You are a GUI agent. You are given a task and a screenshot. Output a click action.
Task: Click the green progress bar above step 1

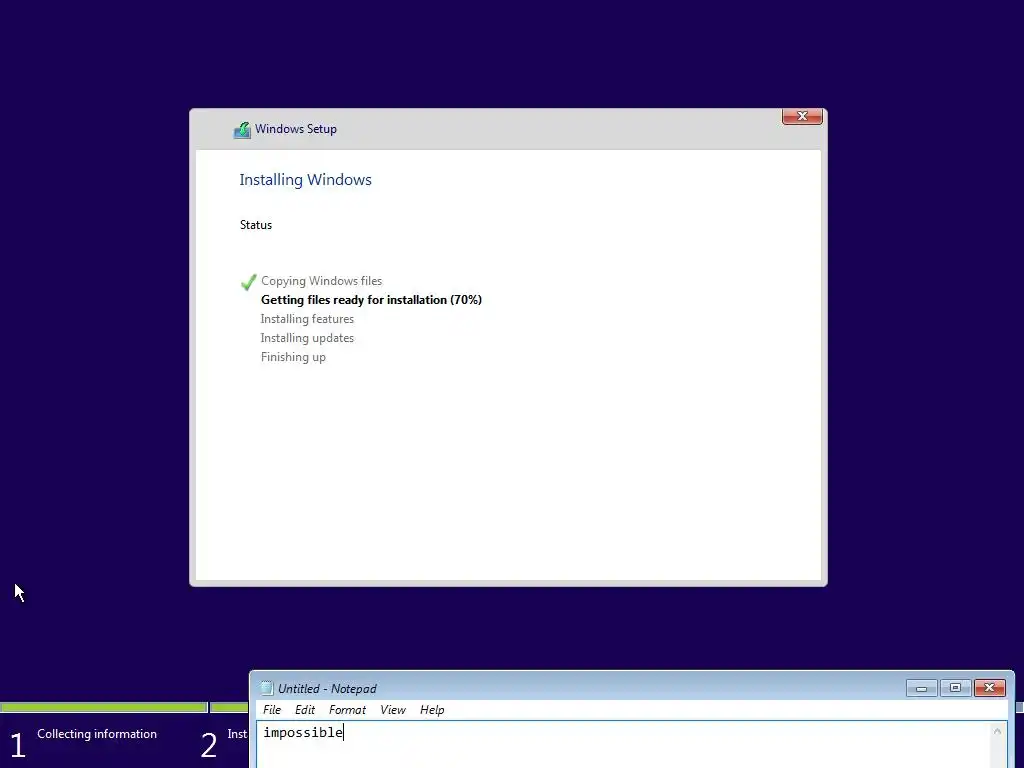tap(103, 707)
